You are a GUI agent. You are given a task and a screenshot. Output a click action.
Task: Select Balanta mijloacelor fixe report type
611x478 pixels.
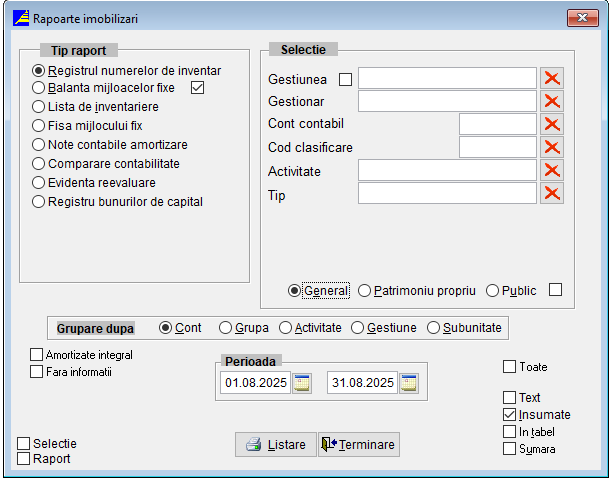pyautogui.click(x=39, y=88)
